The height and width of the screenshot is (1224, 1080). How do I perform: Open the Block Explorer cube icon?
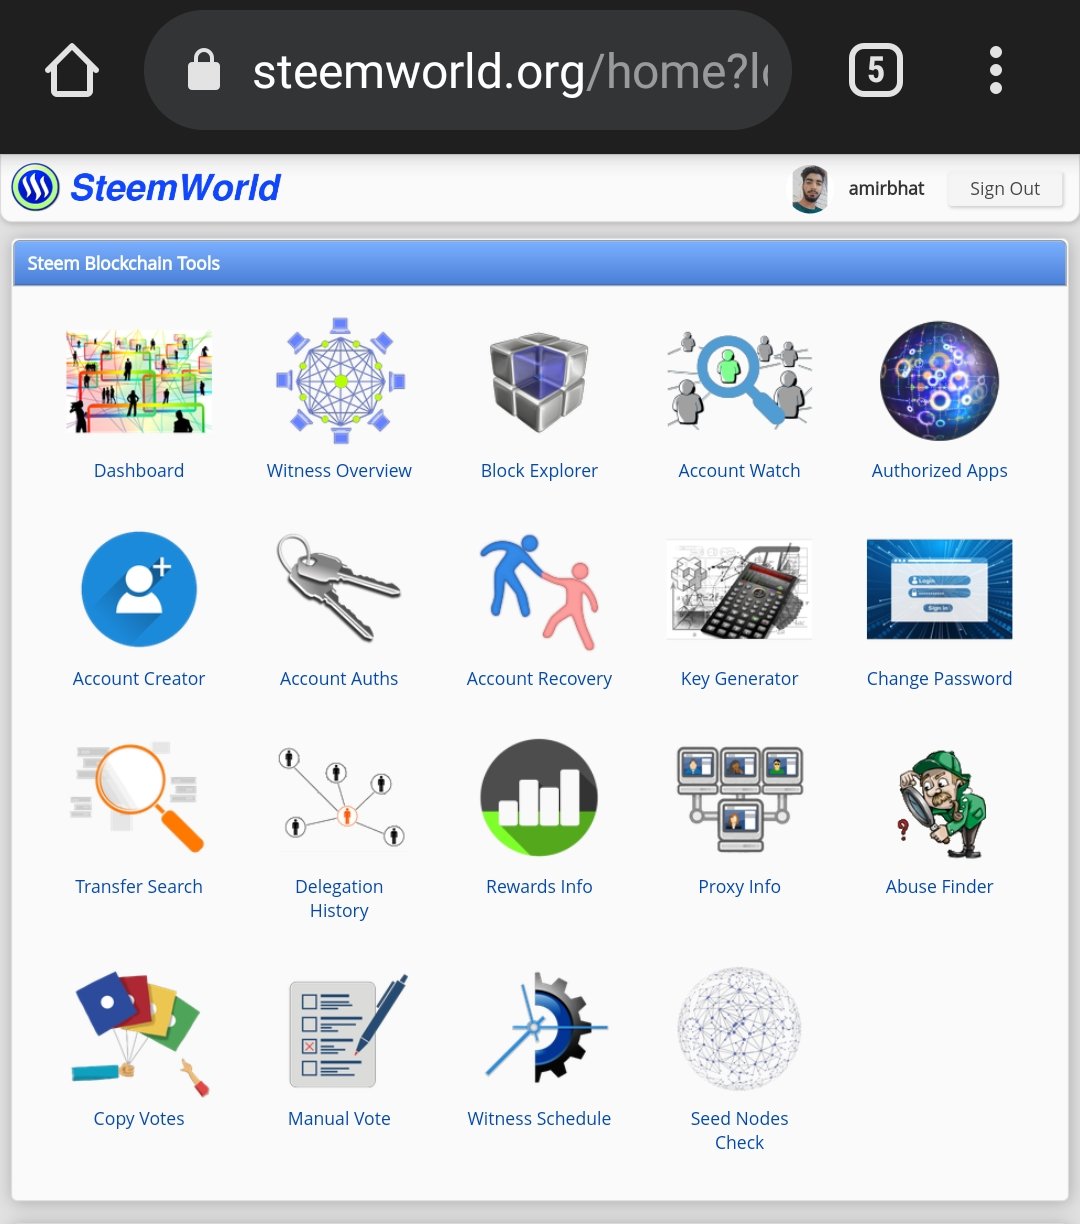(x=539, y=381)
